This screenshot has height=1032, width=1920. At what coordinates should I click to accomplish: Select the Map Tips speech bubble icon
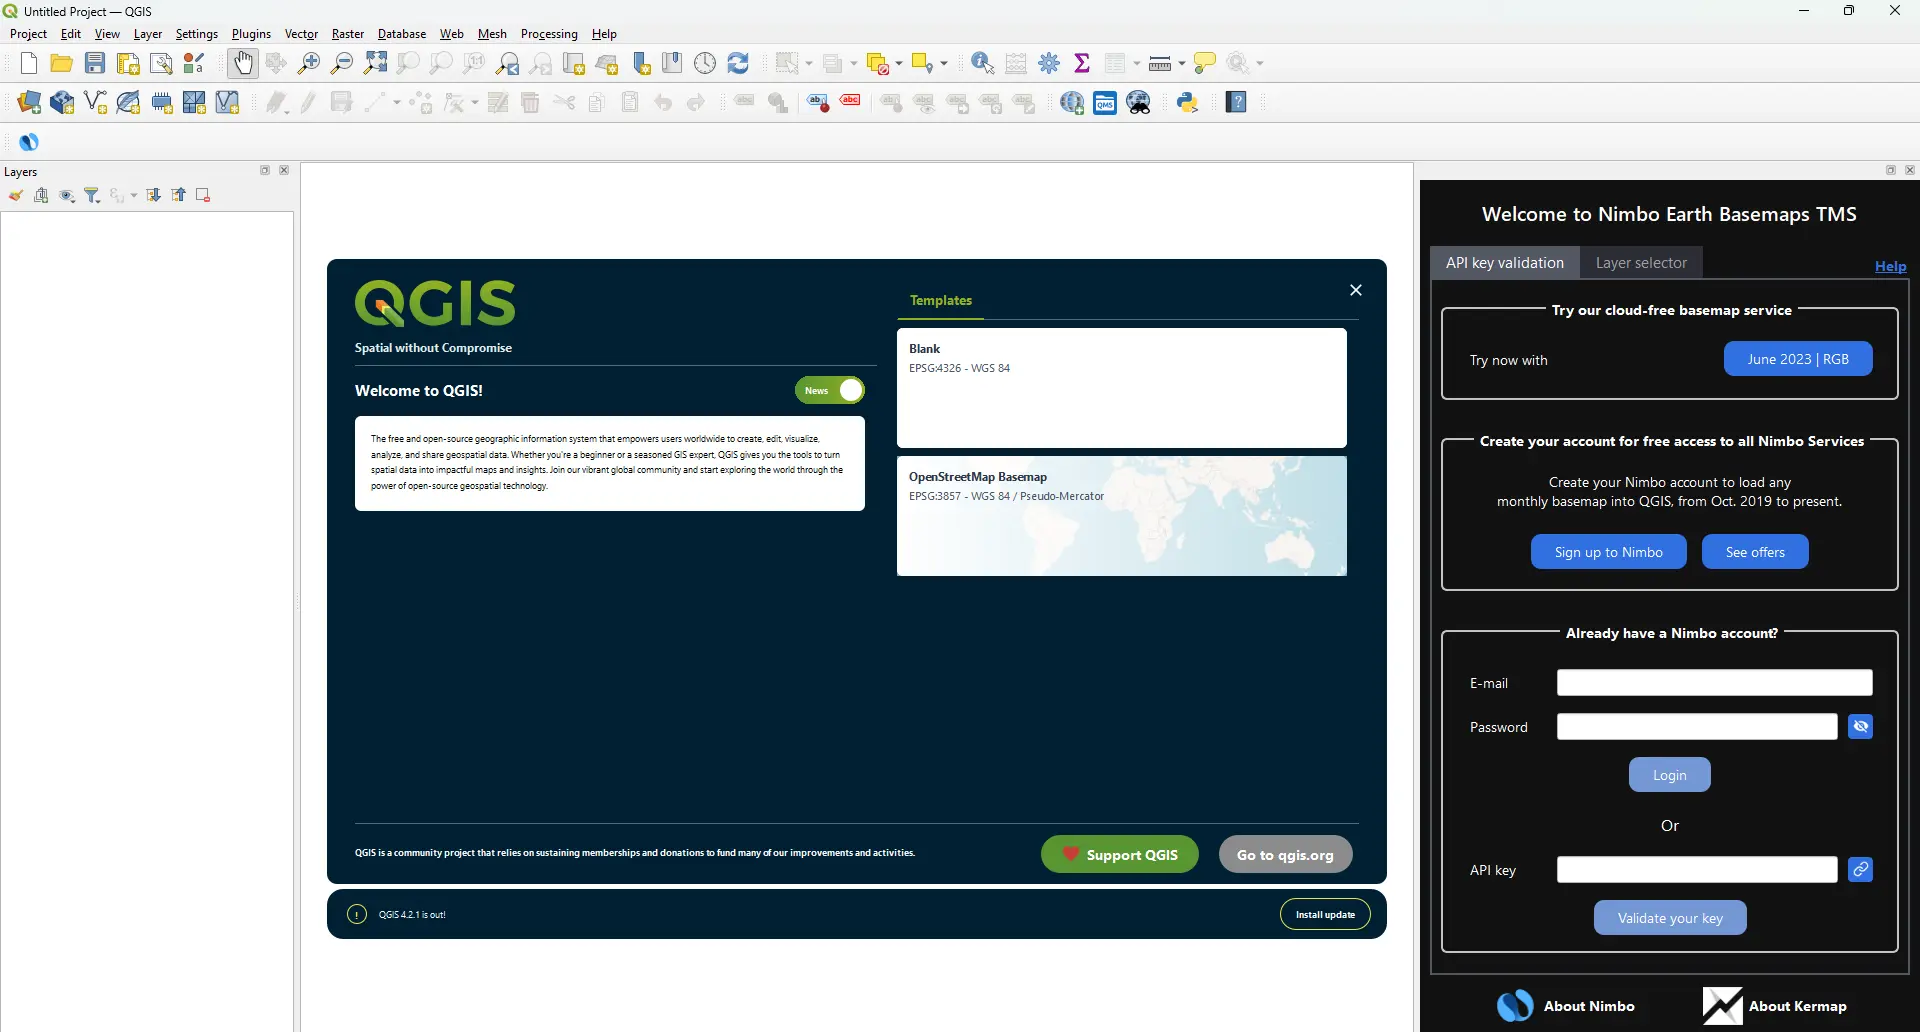coord(1205,63)
